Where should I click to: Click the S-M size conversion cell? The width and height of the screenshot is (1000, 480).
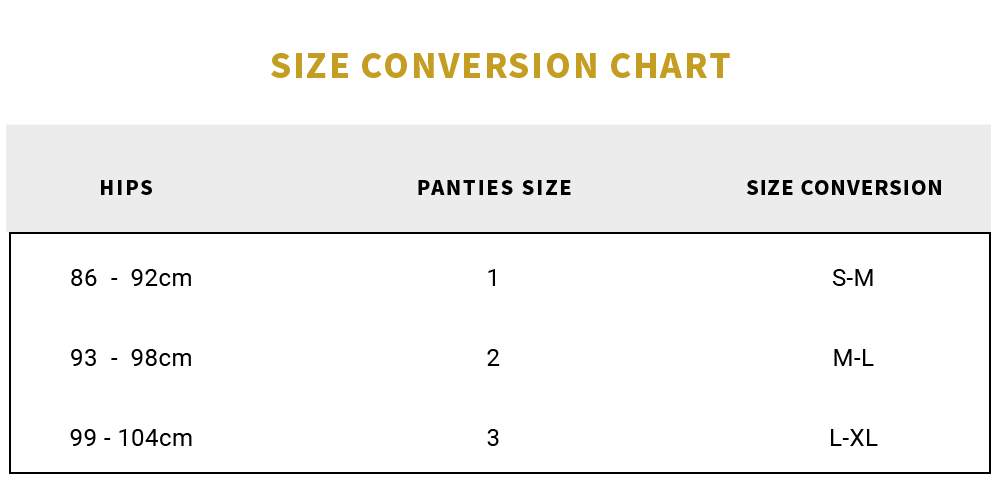(853, 278)
